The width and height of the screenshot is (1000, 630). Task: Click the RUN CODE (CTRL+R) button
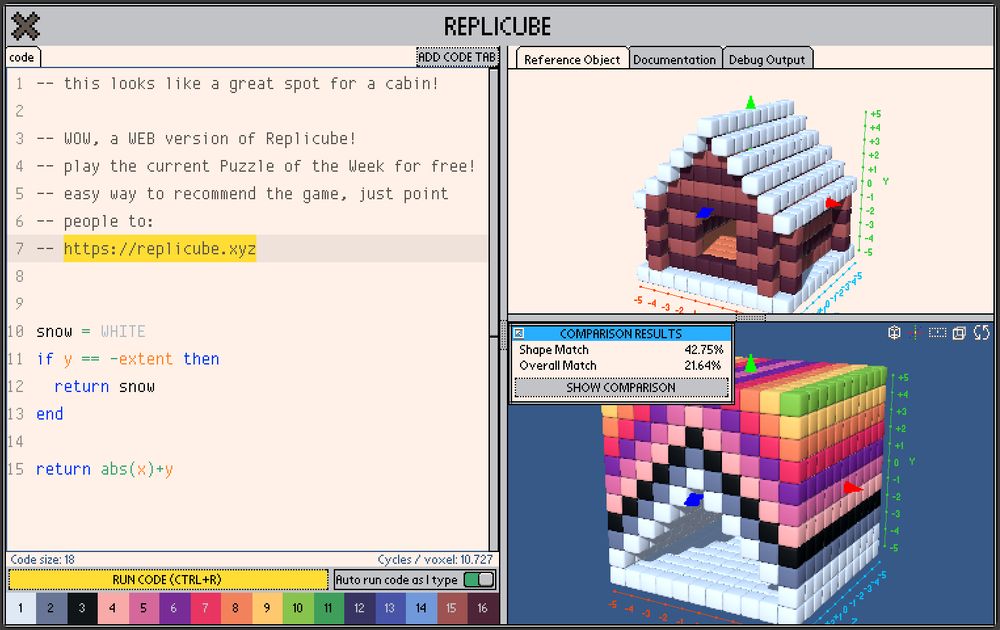[x=168, y=580]
